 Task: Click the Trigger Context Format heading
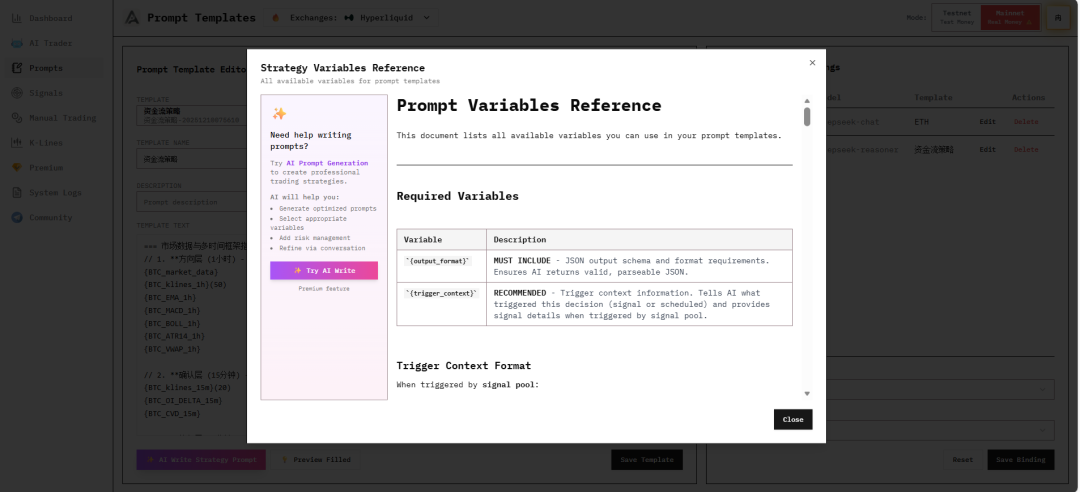tap(464, 366)
